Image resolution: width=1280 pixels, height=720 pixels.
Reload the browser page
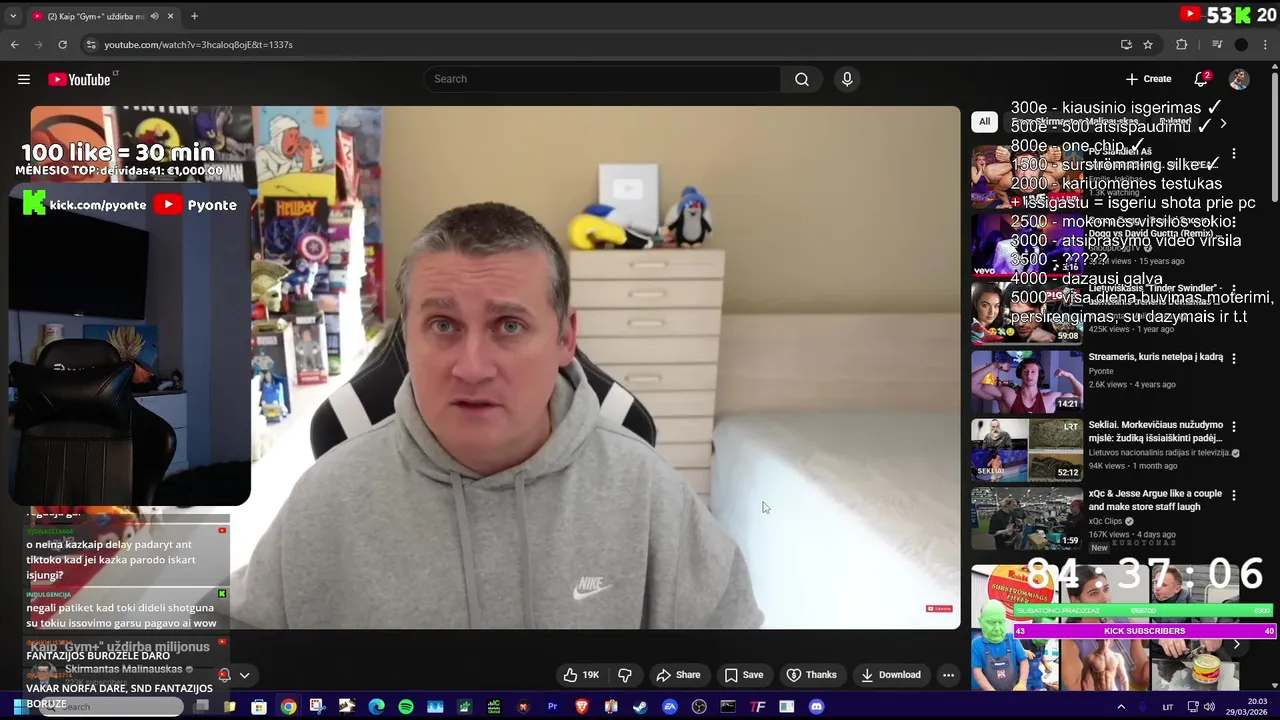[x=62, y=44]
